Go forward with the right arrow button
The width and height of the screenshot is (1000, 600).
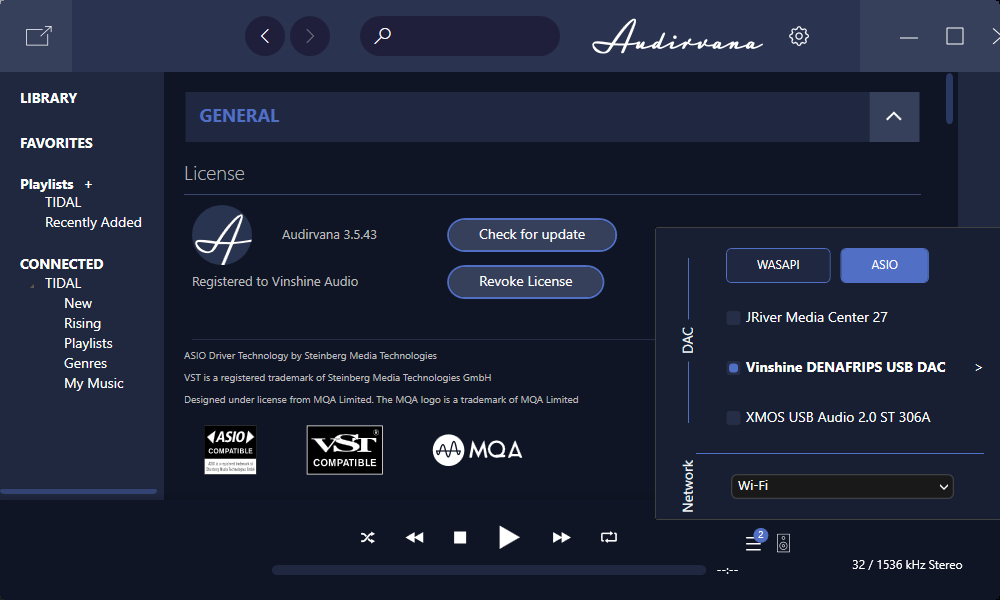310,36
